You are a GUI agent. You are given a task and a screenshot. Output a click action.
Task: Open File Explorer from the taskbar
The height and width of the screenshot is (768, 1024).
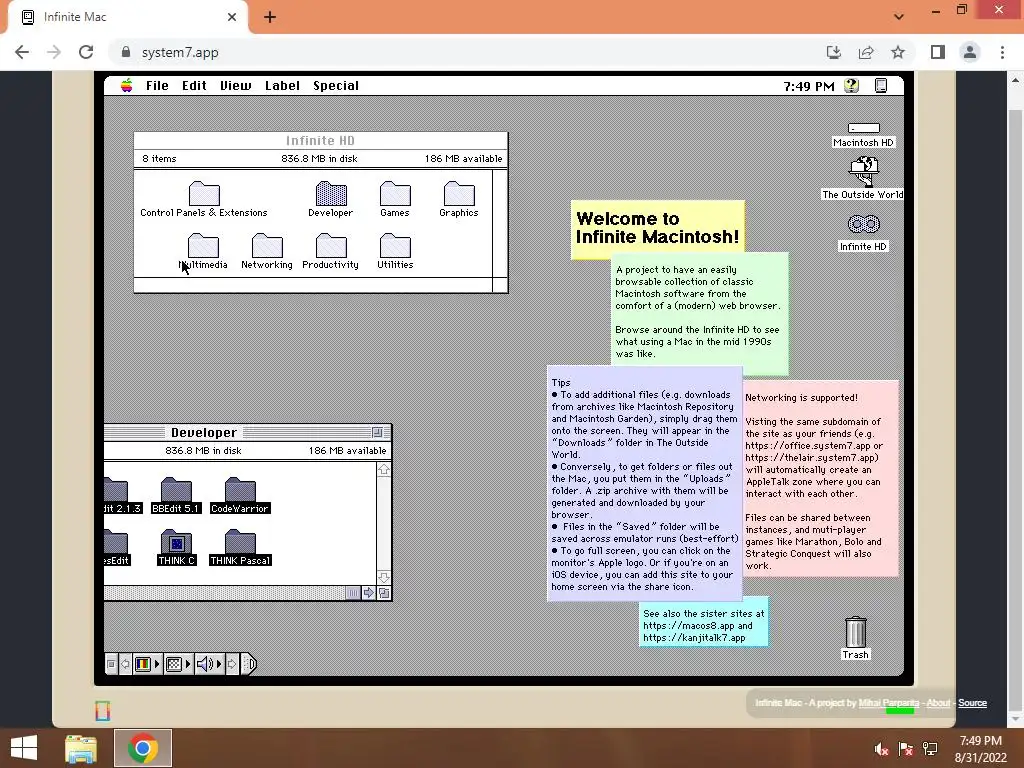pos(81,748)
